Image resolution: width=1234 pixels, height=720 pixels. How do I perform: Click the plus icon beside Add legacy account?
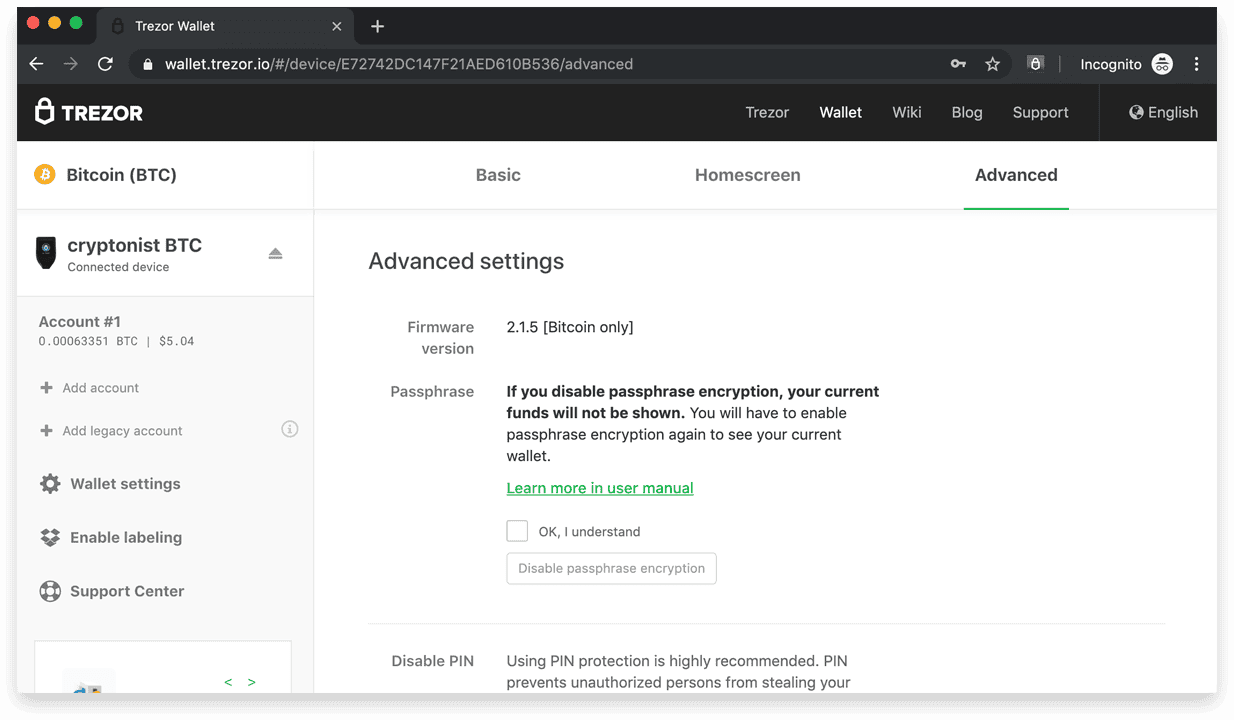tap(46, 431)
